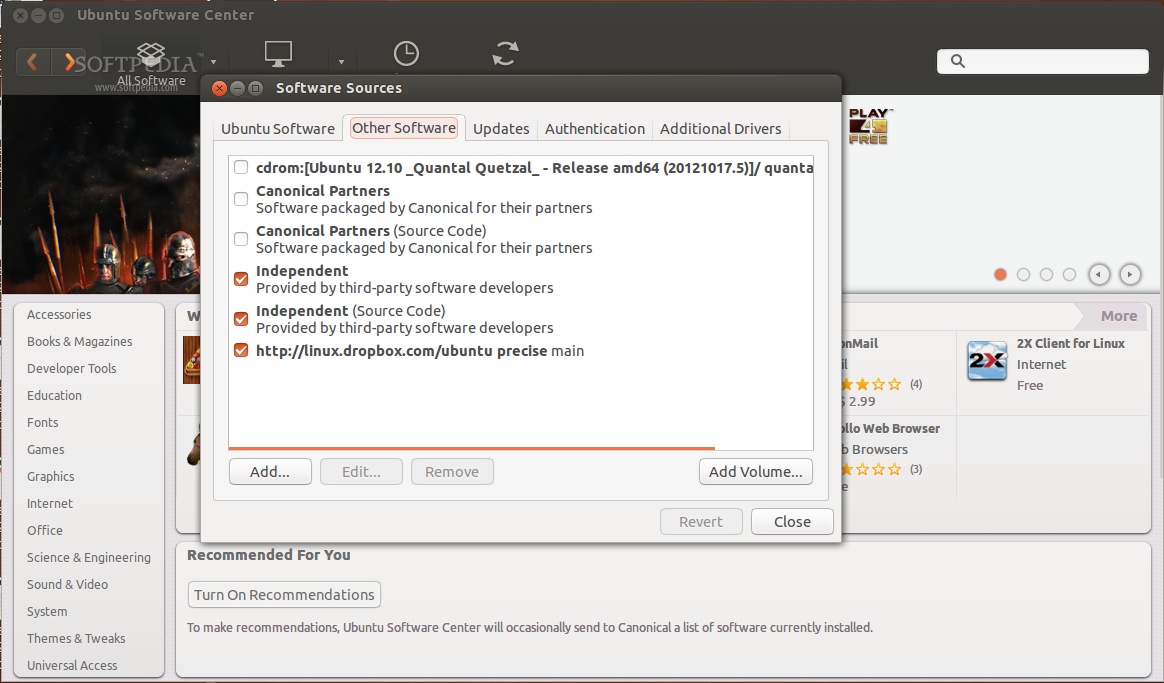1164x683 pixels.
Task: Open the System category
Action: tap(47, 611)
